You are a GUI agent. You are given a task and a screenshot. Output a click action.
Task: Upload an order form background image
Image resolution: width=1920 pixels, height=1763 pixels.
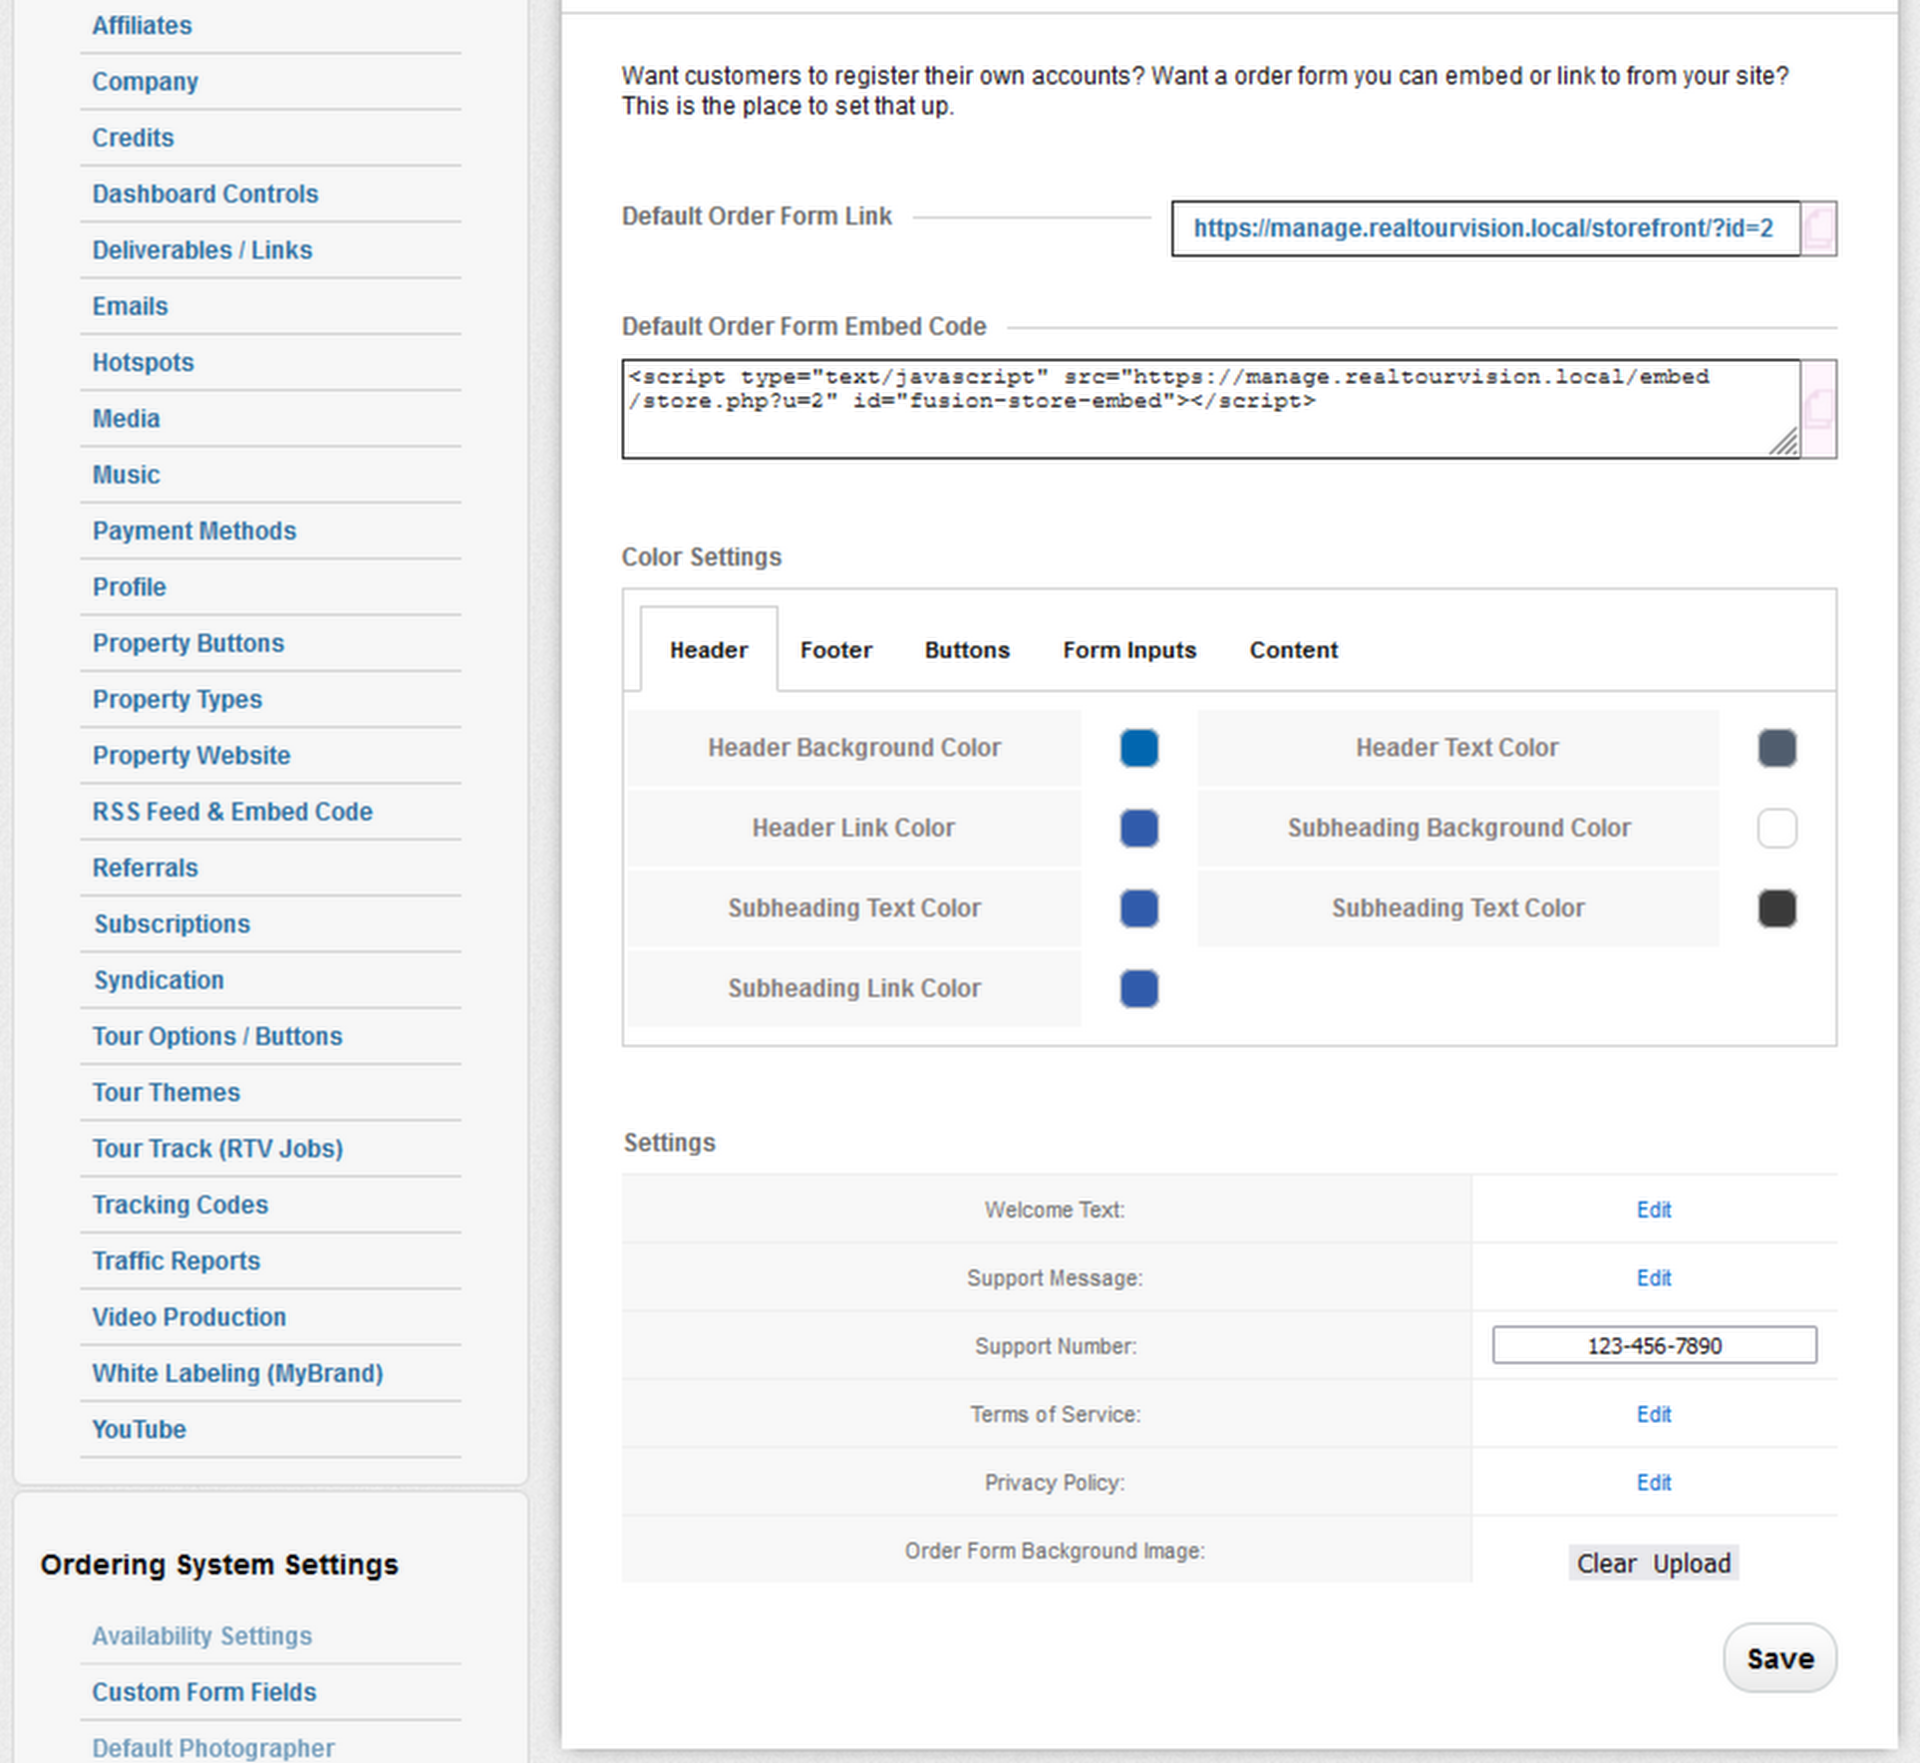click(1691, 1563)
